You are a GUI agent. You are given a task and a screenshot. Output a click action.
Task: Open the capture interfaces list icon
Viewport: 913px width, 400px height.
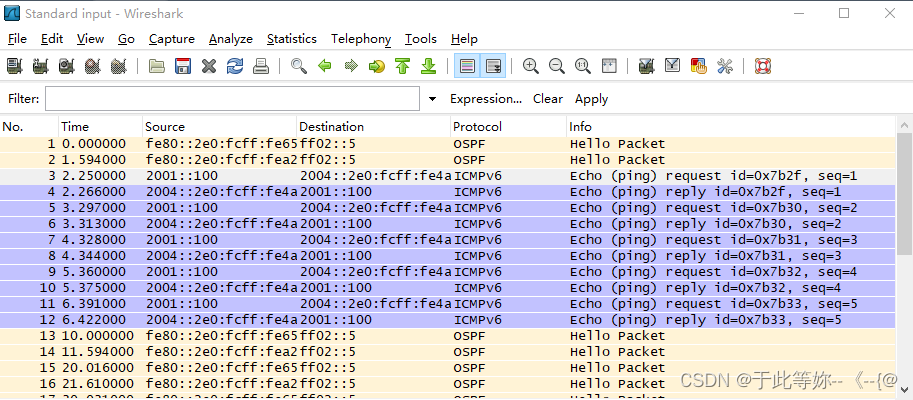15,66
